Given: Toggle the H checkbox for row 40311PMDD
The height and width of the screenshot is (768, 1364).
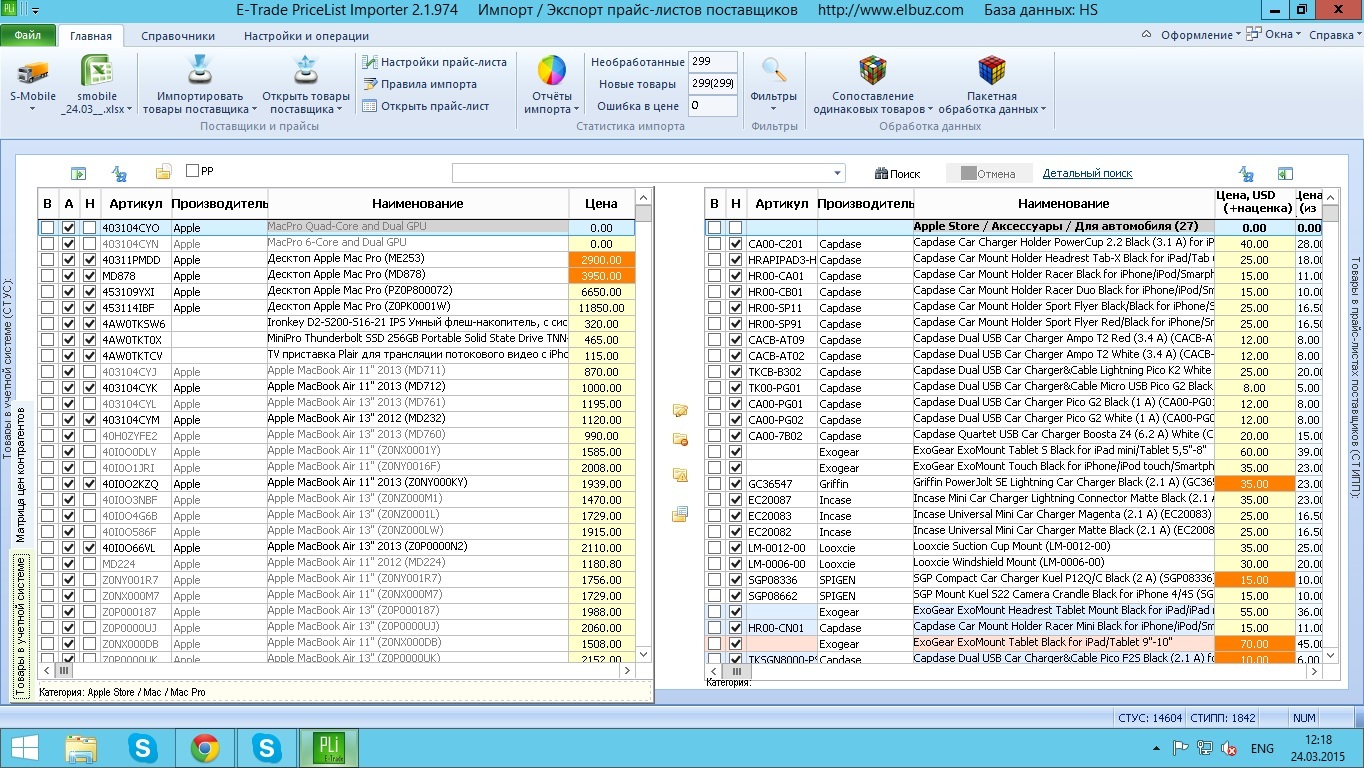Looking at the screenshot, I should pos(90,260).
